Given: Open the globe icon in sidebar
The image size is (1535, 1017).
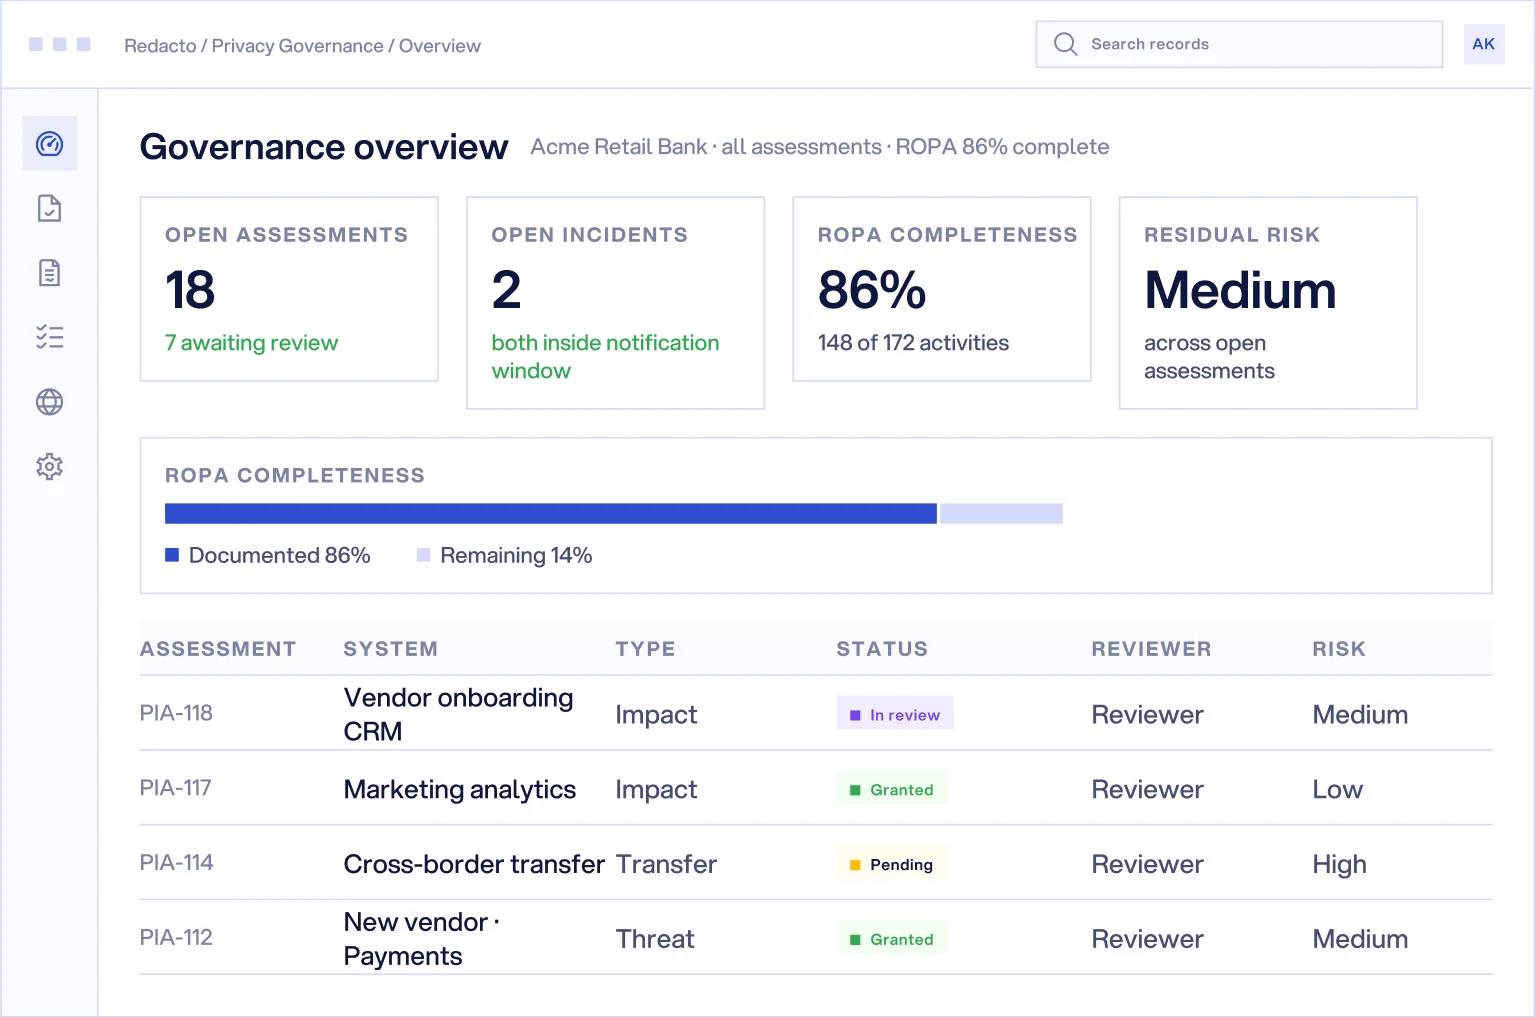Looking at the screenshot, I should coord(49,402).
